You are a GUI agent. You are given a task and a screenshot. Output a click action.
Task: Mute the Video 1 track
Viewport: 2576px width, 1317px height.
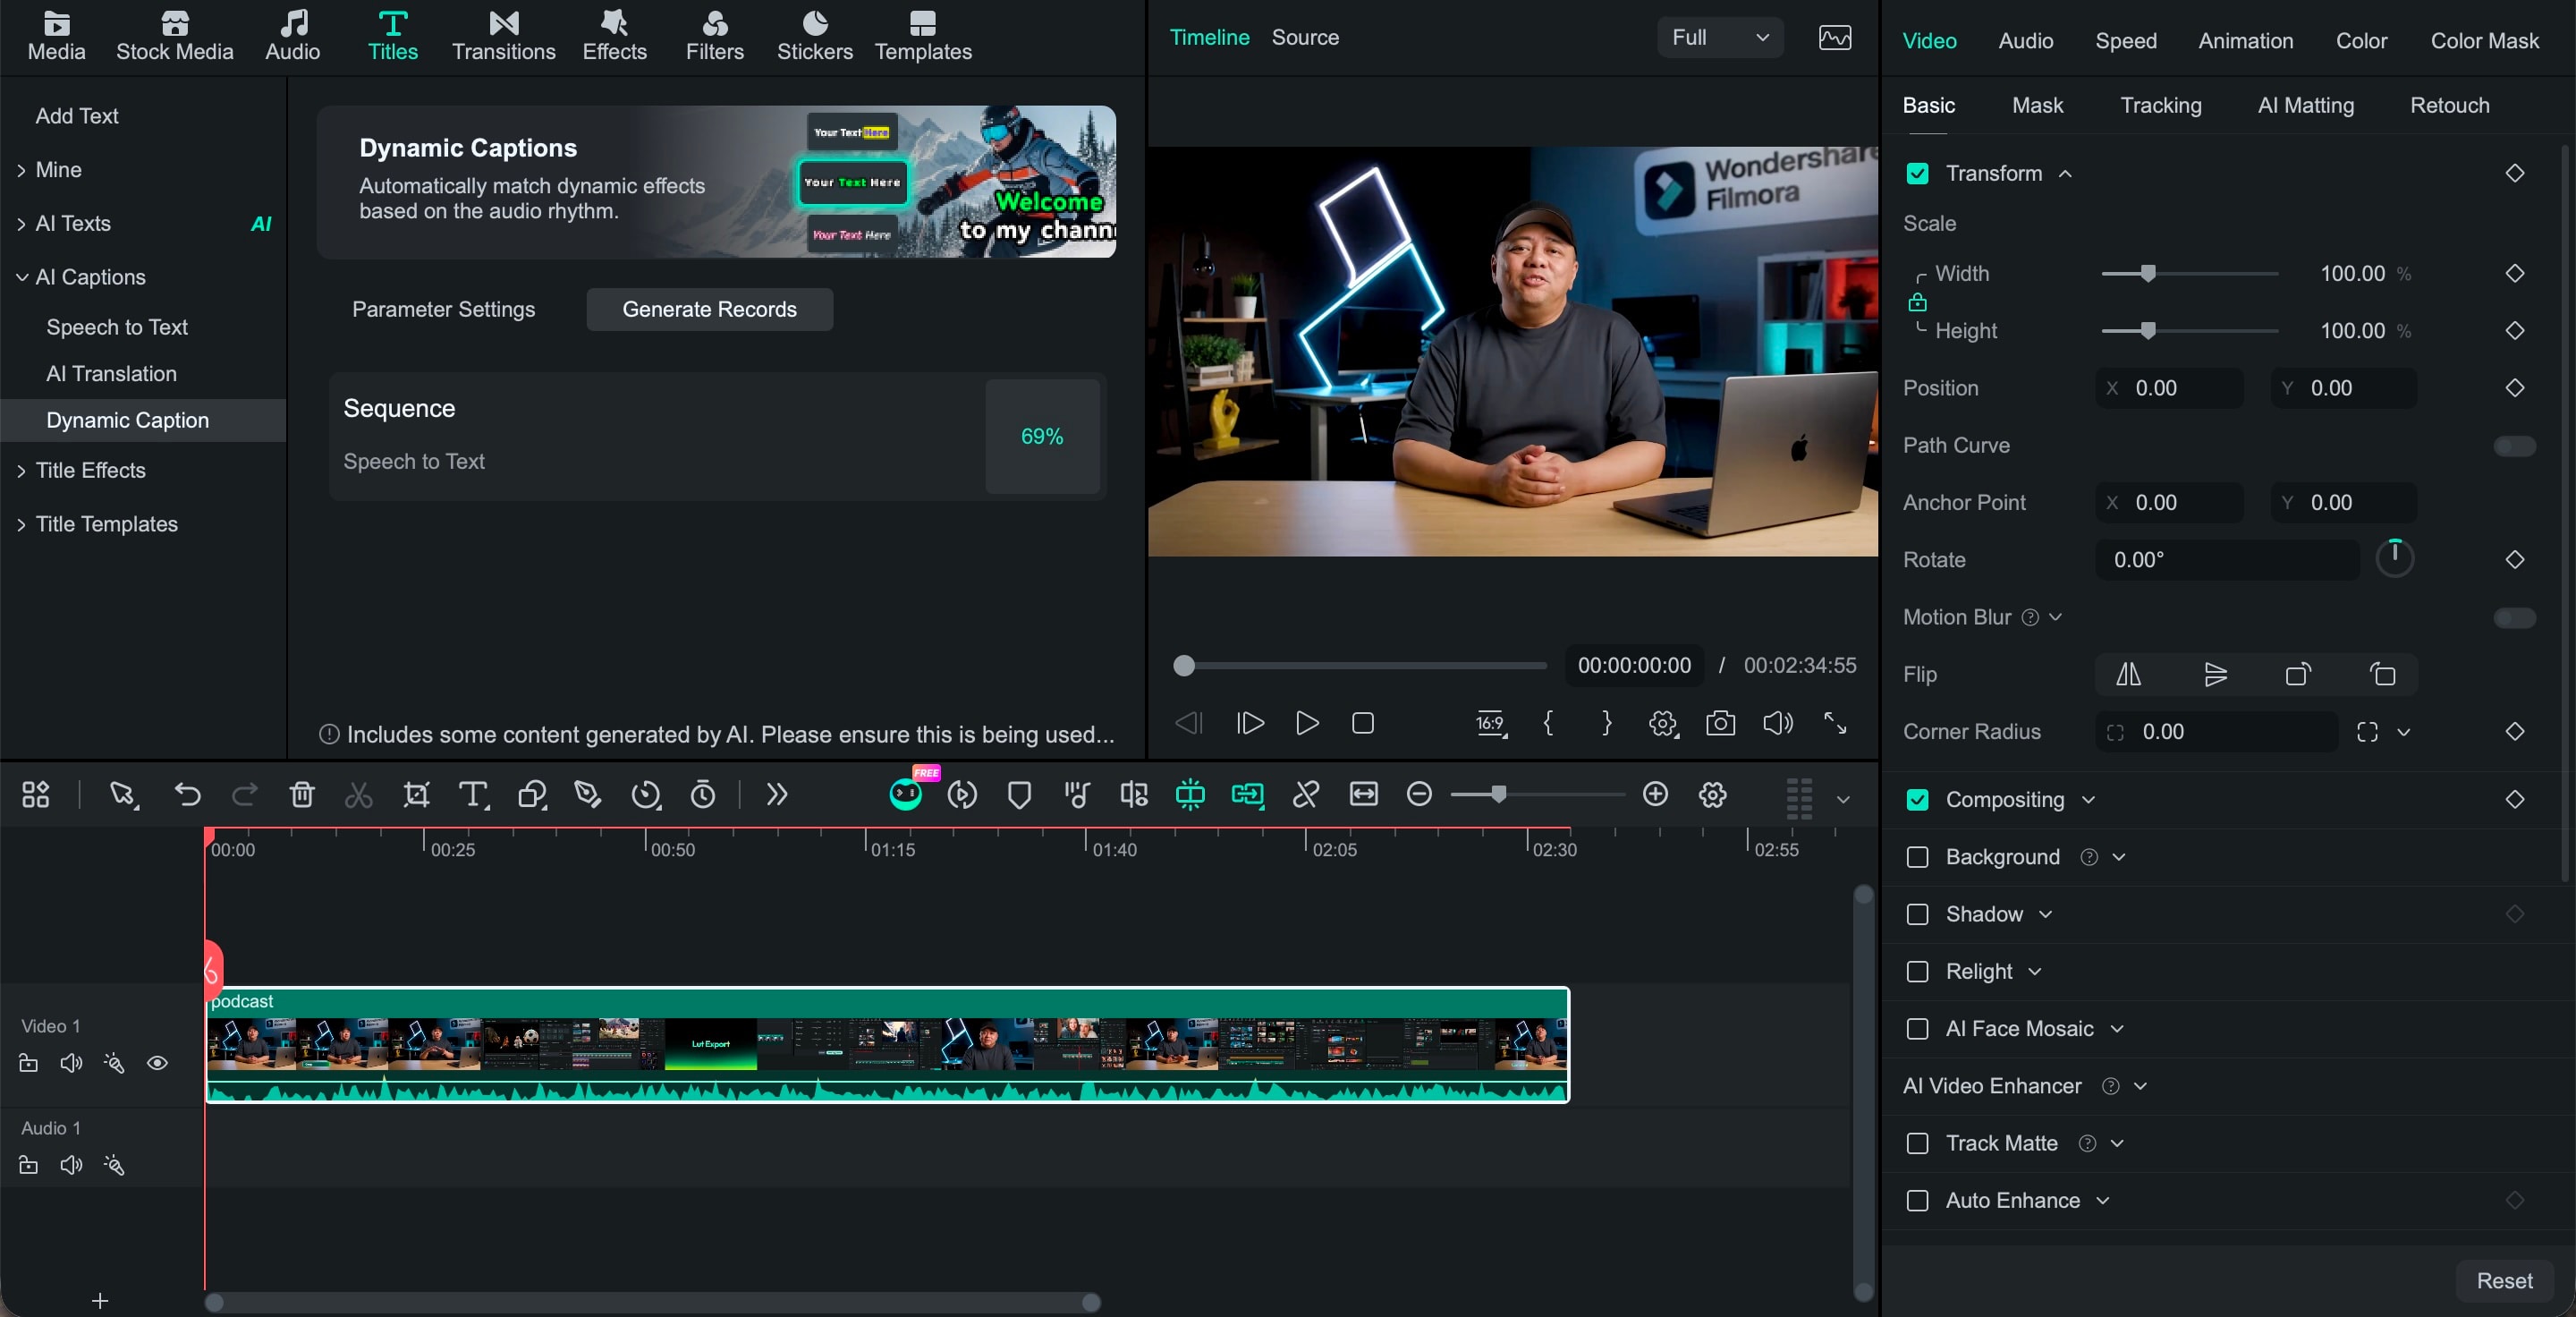point(71,1063)
